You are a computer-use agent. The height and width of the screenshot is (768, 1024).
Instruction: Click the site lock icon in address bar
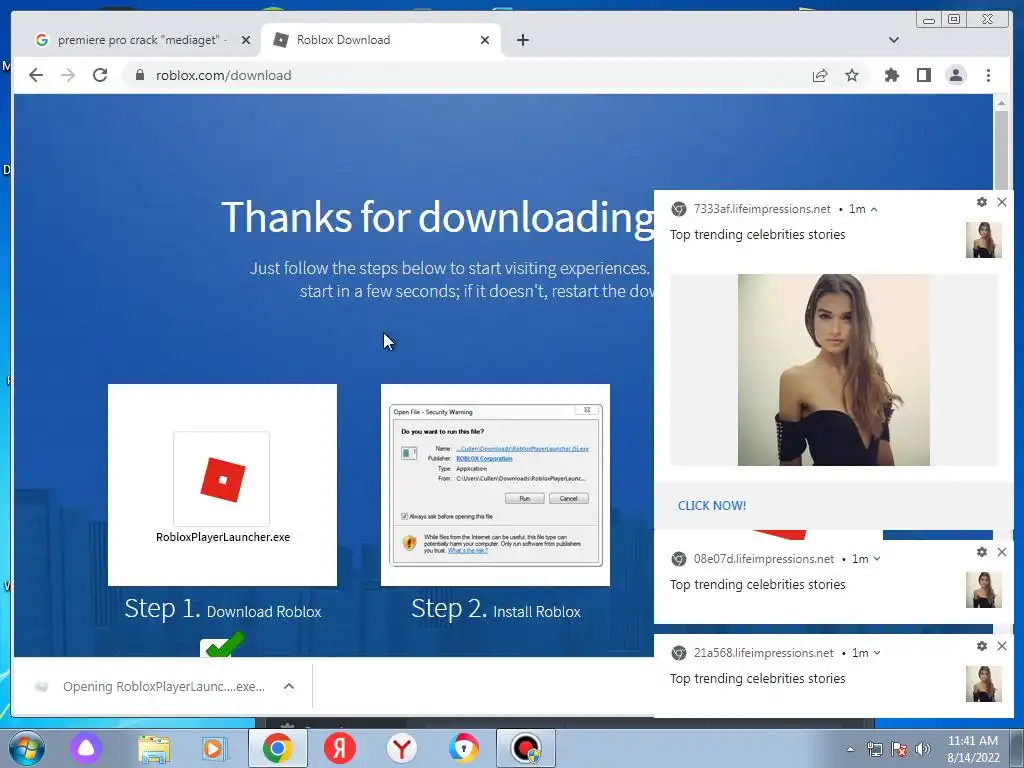(140, 76)
